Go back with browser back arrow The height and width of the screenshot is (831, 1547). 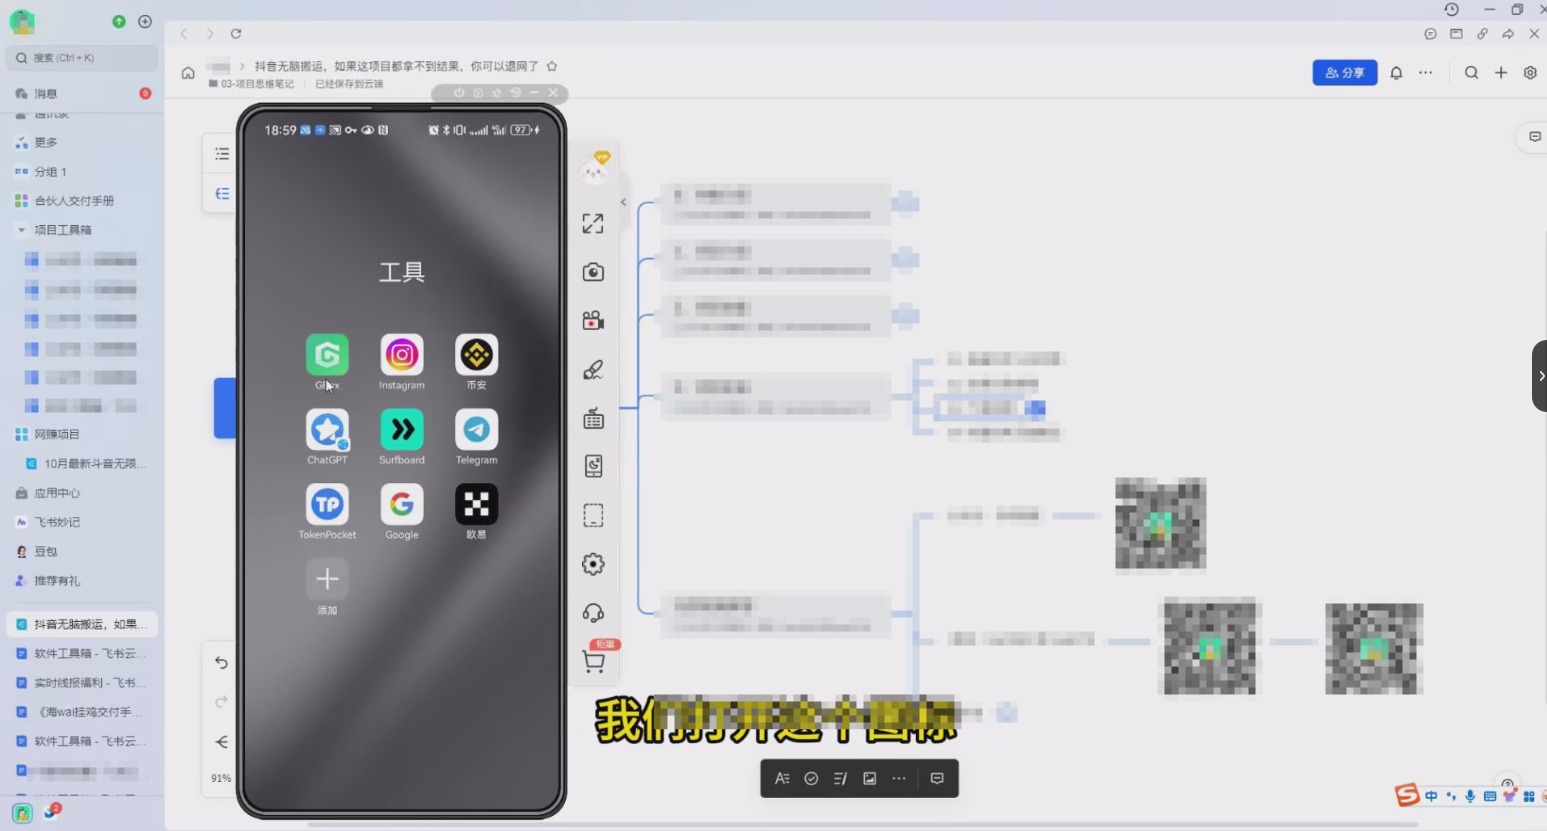coord(184,33)
